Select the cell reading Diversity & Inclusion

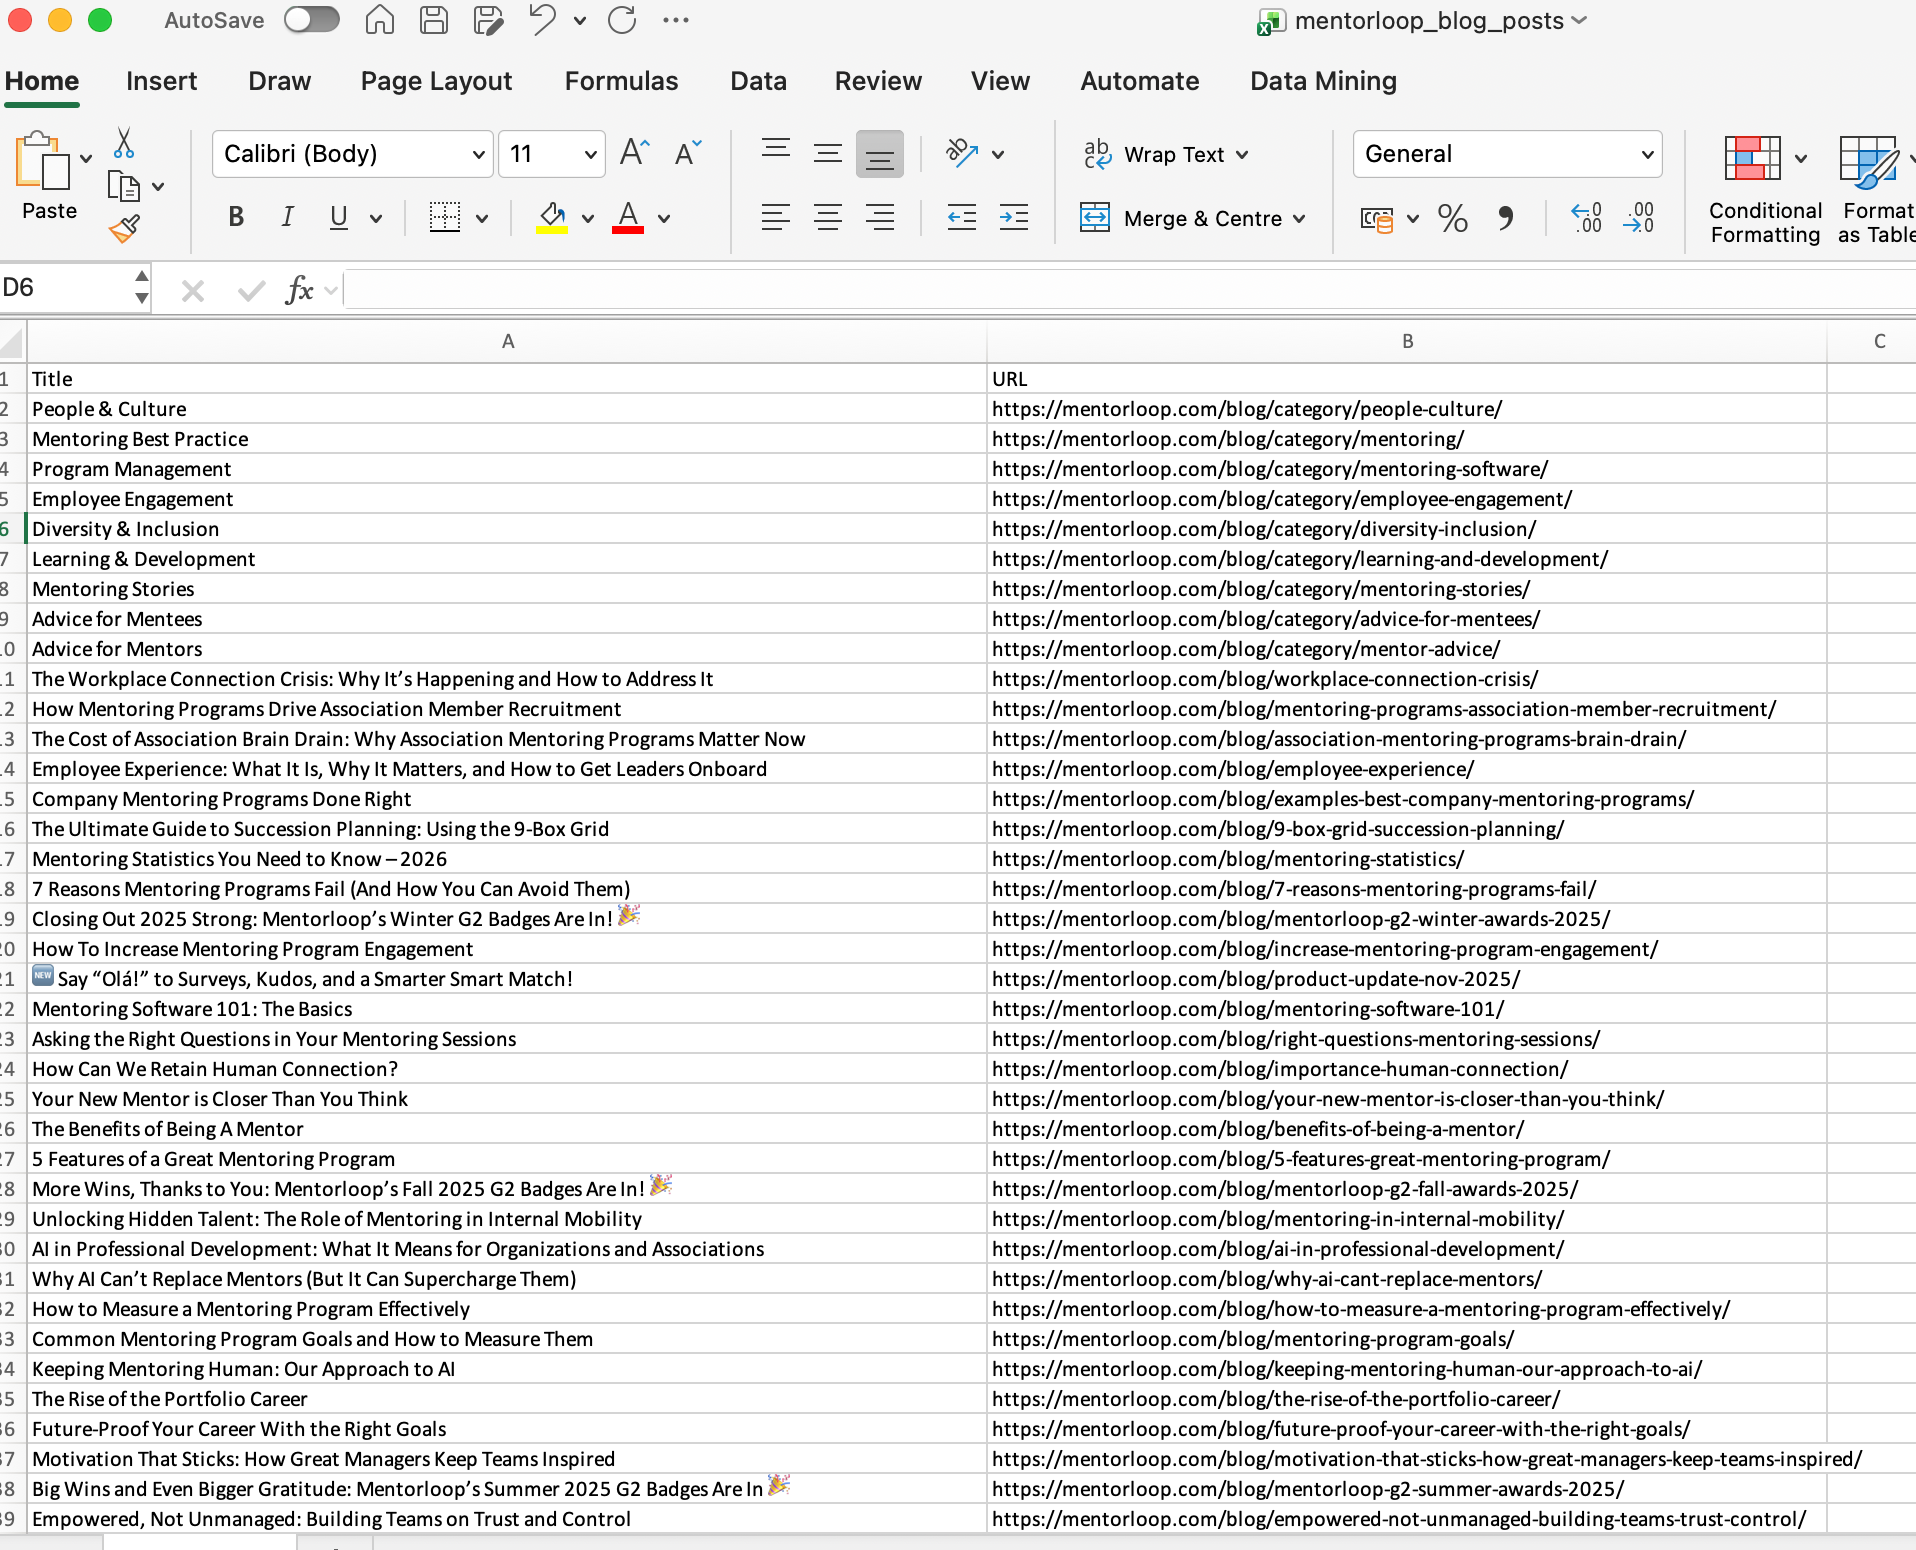click(507, 529)
